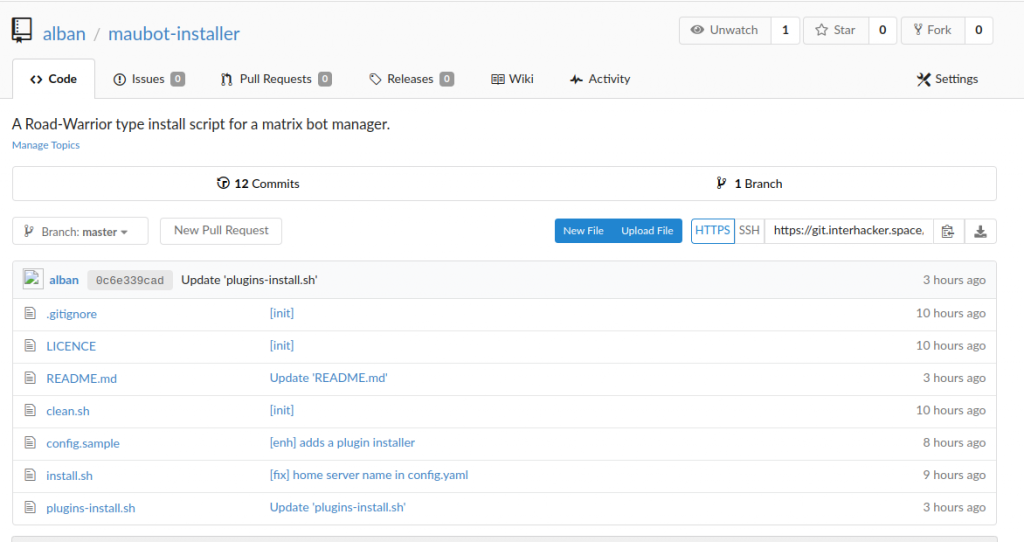Open the Branch: master dropdown
The height and width of the screenshot is (542, 1024).
click(x=80, y=231)
